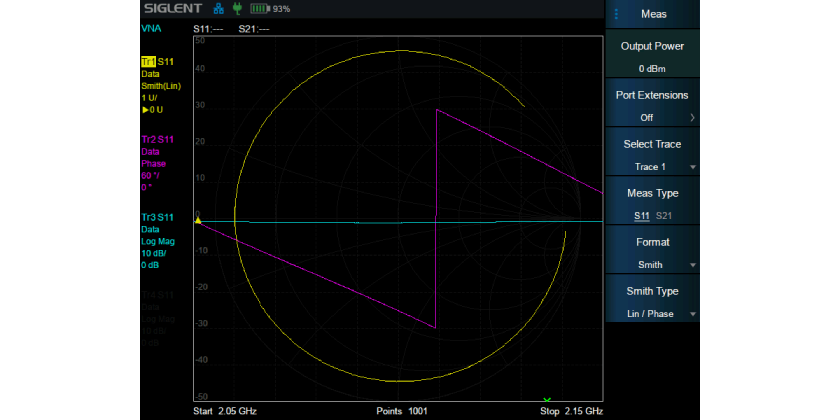Choose S11 under Meas Type
This screenshot has width=840, height=420.
(641, 217)
